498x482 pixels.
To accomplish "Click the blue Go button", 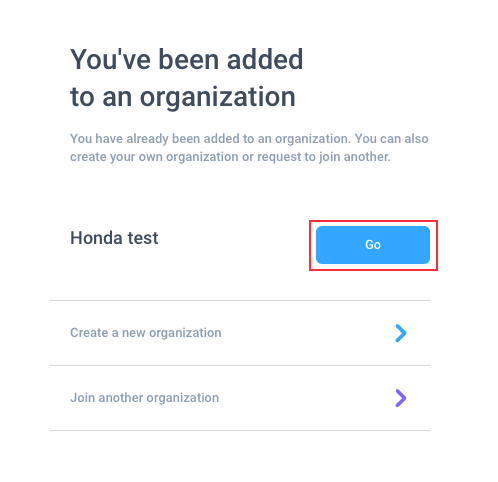I will 373,245.
